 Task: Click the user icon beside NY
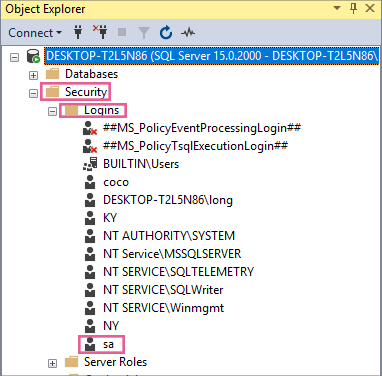90,326
